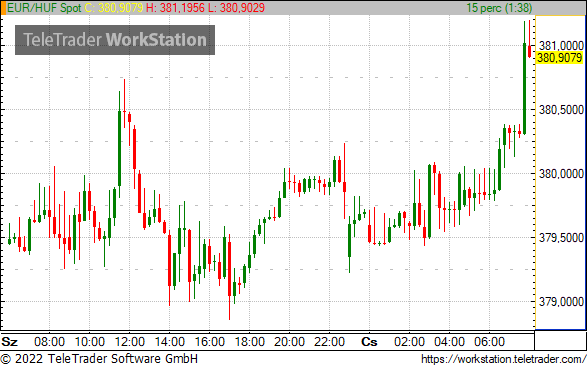587x368 pixels.
Task: Click the high value H: 381,1956 in header
Action: [x=175, y=8]
